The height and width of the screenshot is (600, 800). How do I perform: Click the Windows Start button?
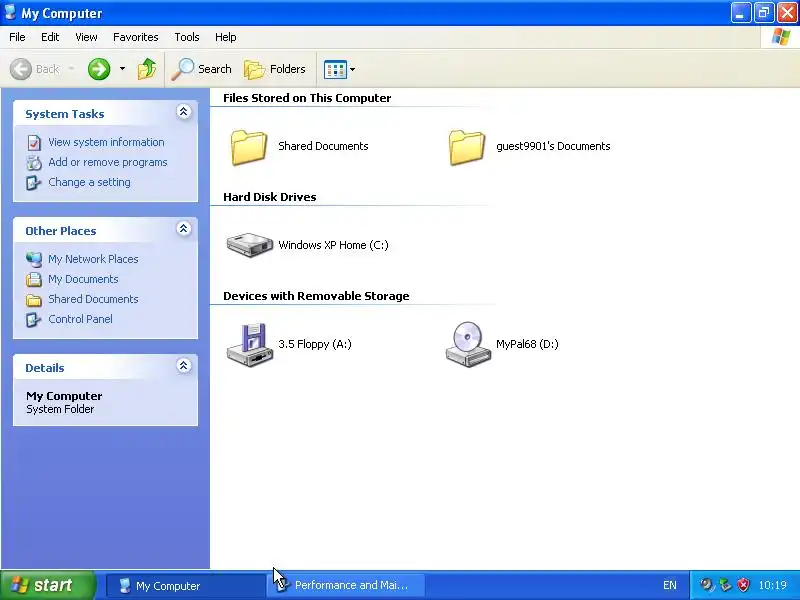pos(47,585)
